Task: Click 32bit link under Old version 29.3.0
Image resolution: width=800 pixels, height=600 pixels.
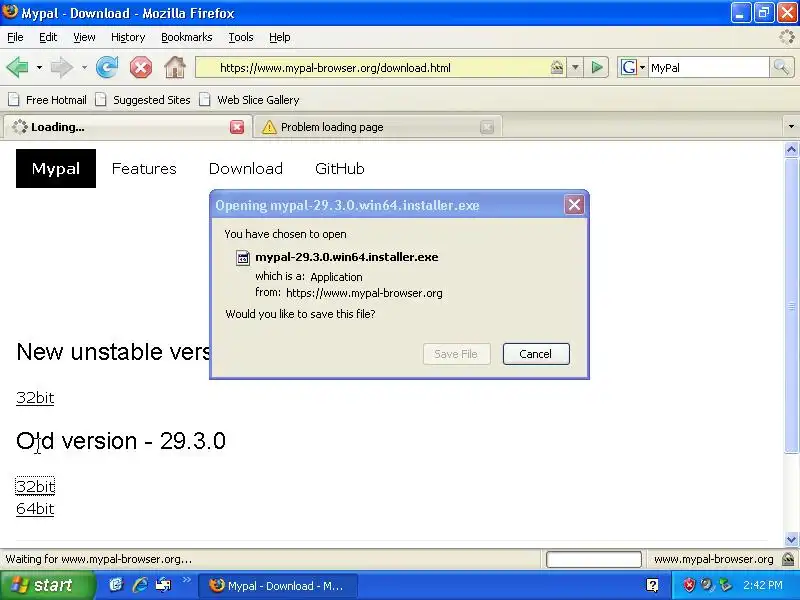Action: 35,486
